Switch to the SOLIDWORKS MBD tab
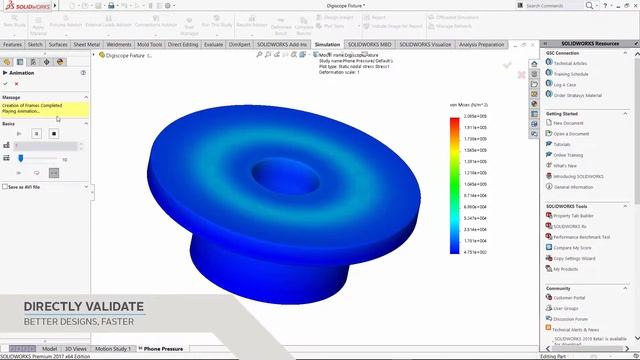640x360 pixels. tap(370, 44)
